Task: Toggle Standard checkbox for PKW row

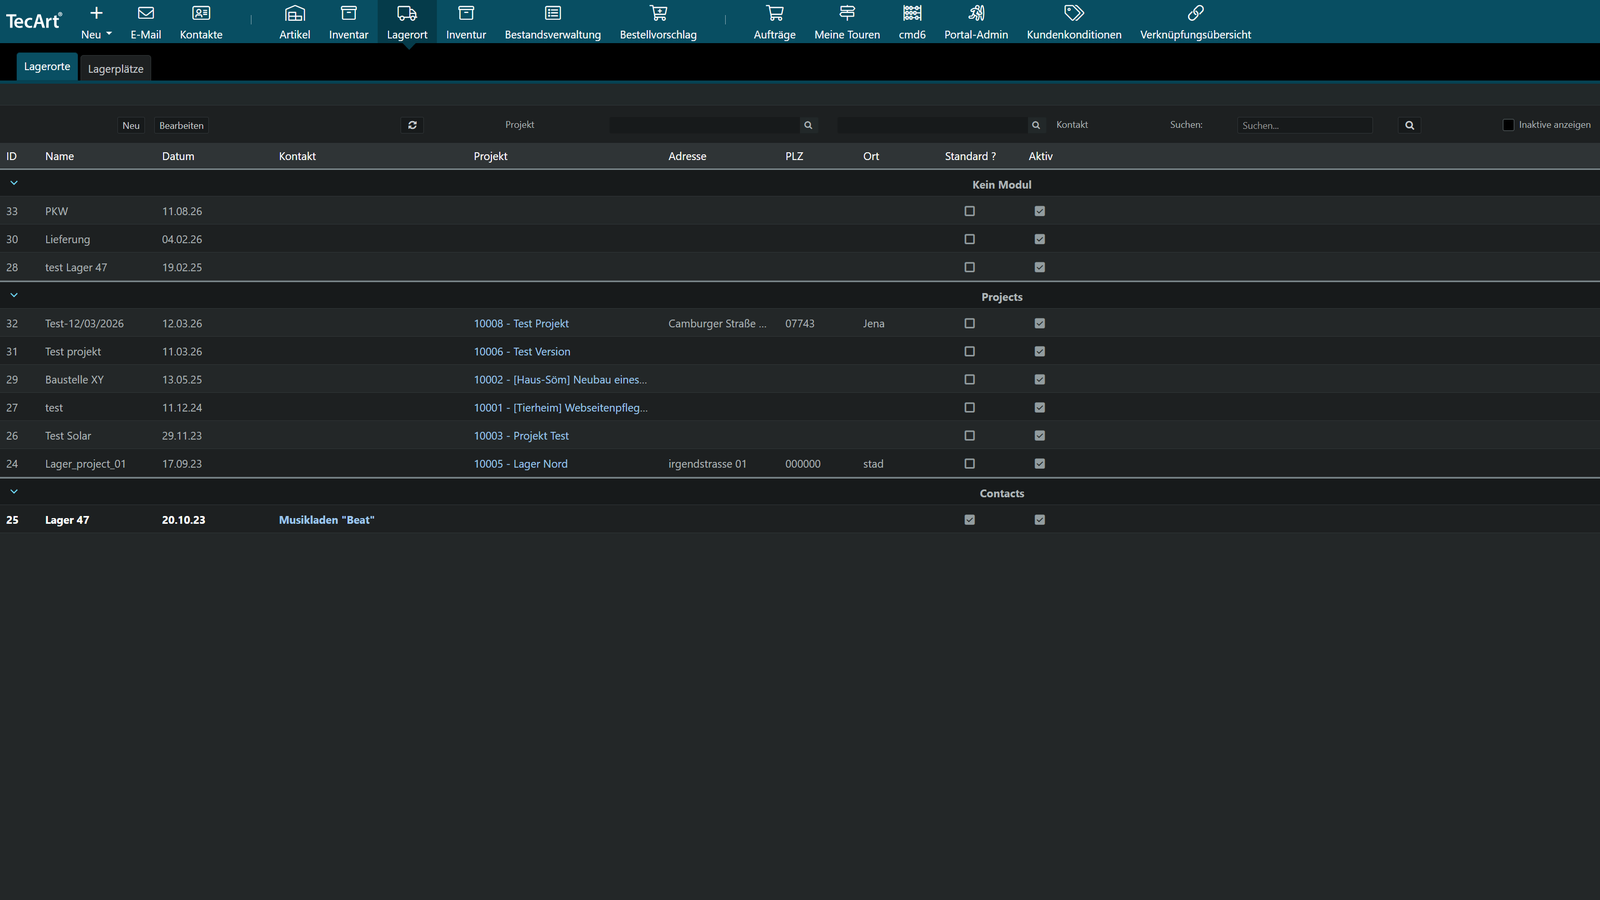Action: pyautogui.click(x=969, y=211)
